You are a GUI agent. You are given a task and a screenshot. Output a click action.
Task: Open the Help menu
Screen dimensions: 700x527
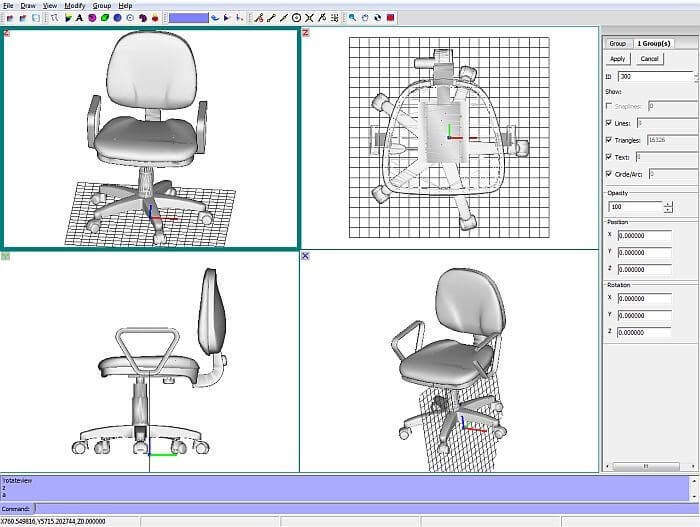[125, 6]
